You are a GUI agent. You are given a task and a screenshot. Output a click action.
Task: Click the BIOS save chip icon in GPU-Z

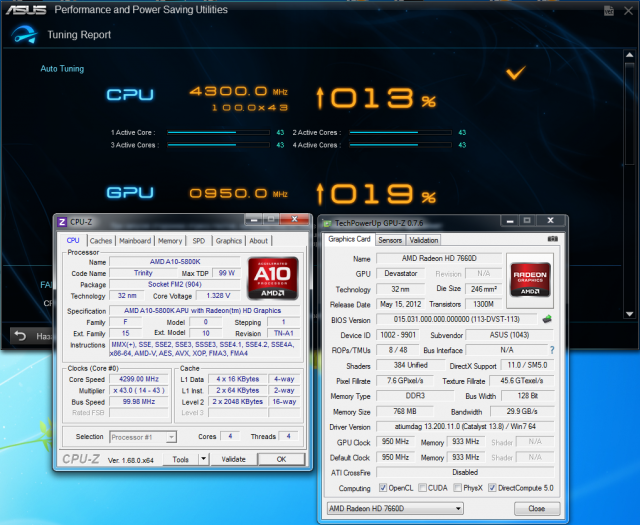point(547,319)
